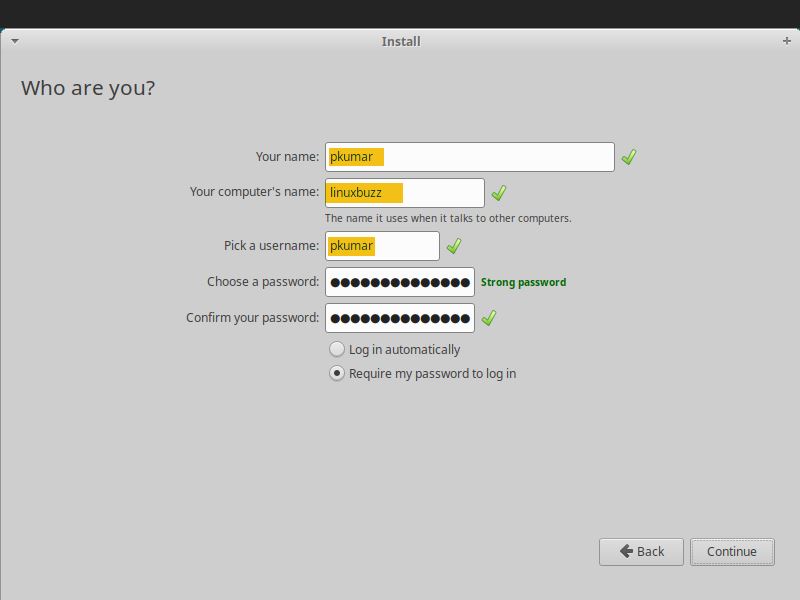Click the computer's name field containing linuxbuzz
The width and height of the screenshot is (800, 600).
pyautogui.click(x=405, y=193)
